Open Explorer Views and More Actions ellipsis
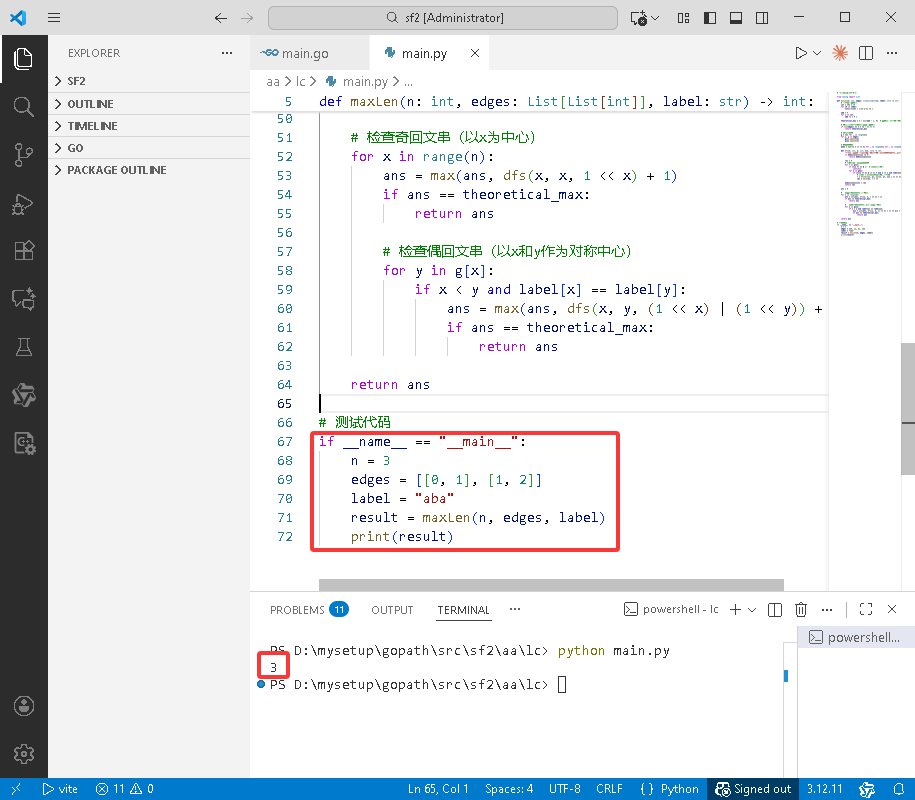 click(x=227, y=53)
